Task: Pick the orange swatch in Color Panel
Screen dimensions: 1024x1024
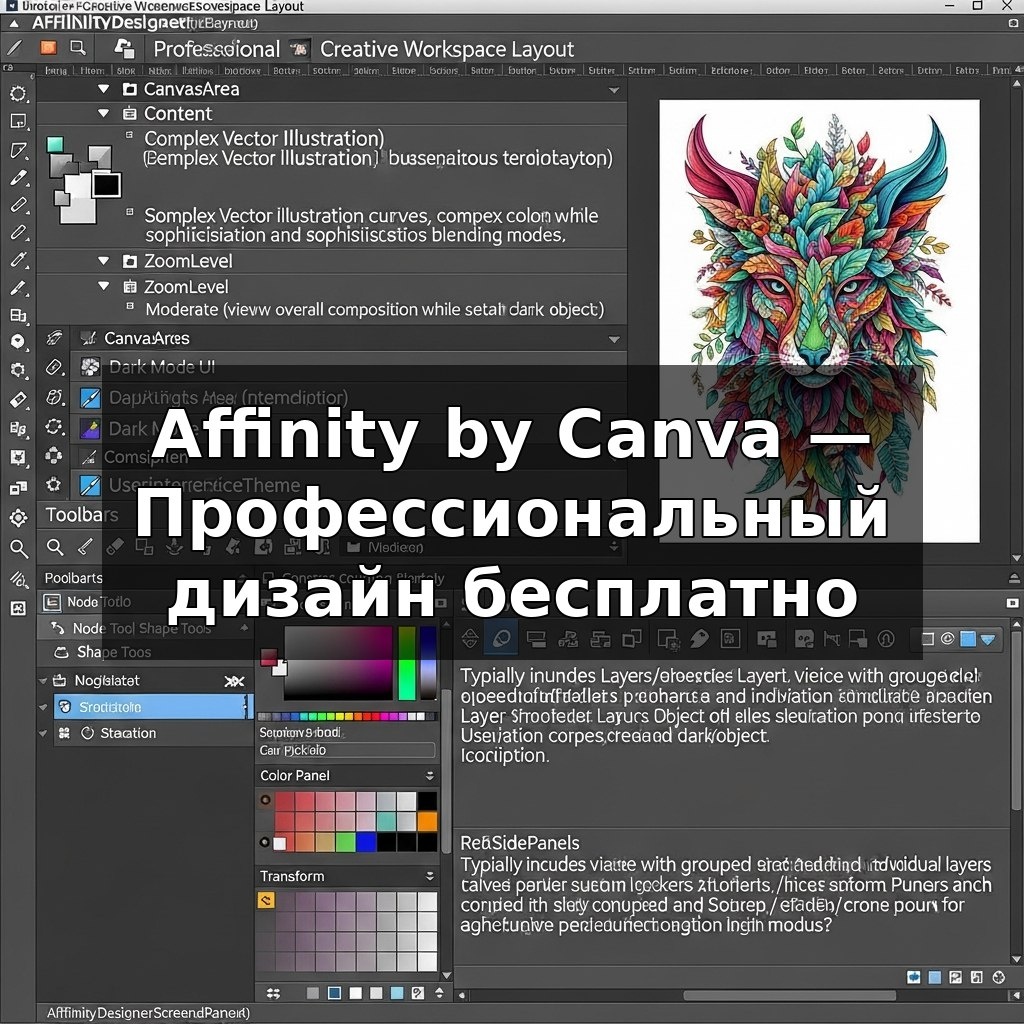Action: pyautogui.click(x=427, y=821)
